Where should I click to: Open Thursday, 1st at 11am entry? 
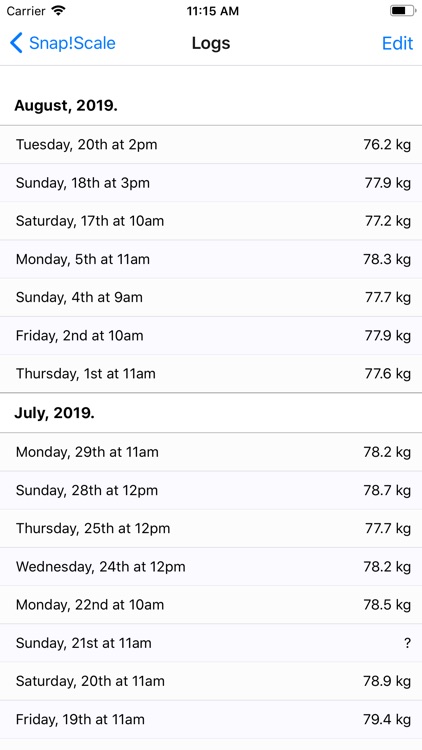tap(211, 374)
